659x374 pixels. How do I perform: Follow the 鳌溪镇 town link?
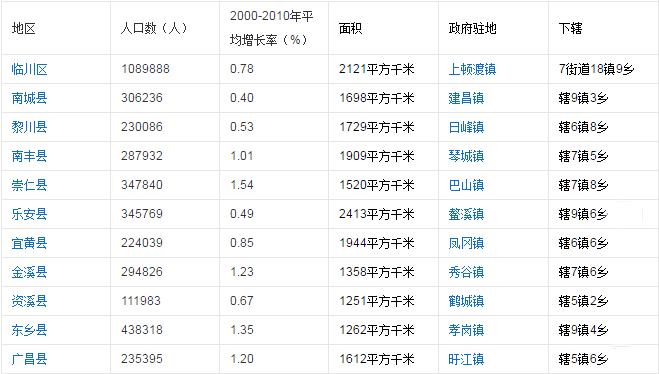[466, 214]
